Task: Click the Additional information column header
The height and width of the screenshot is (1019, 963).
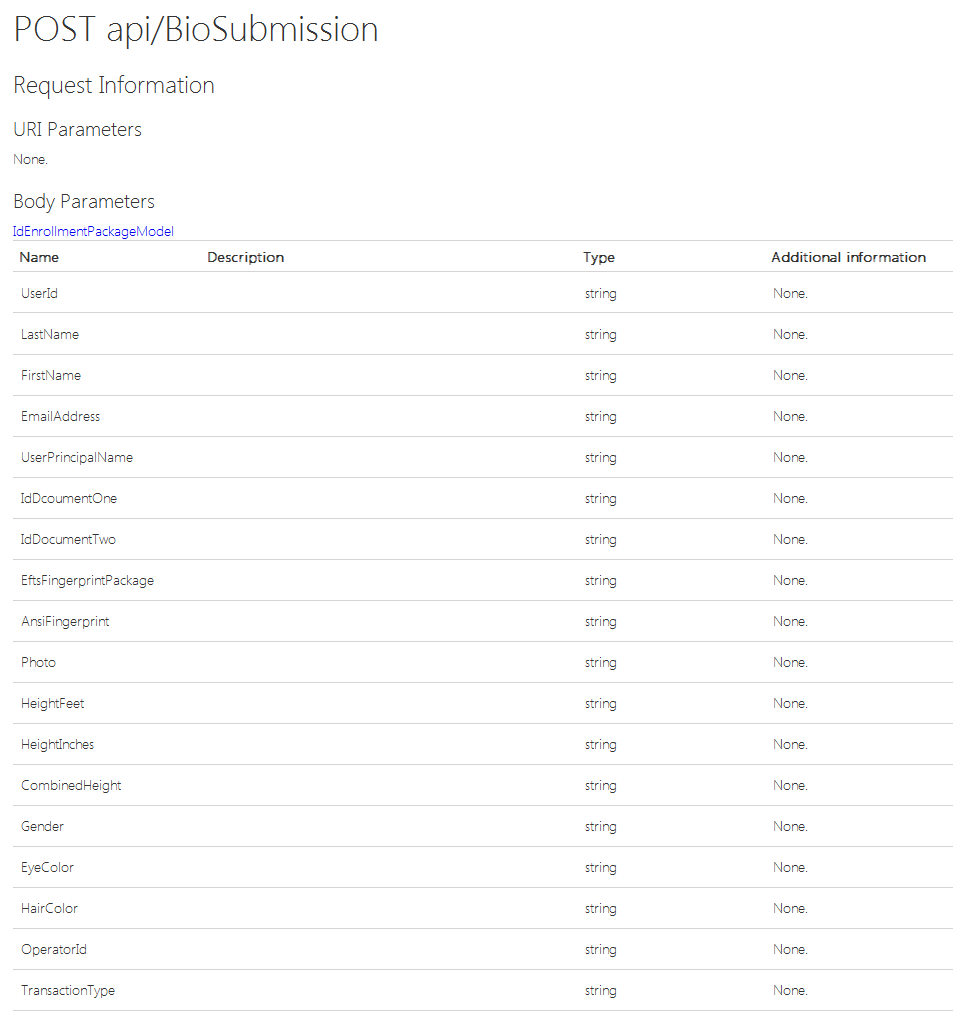Action: point(849,257)
